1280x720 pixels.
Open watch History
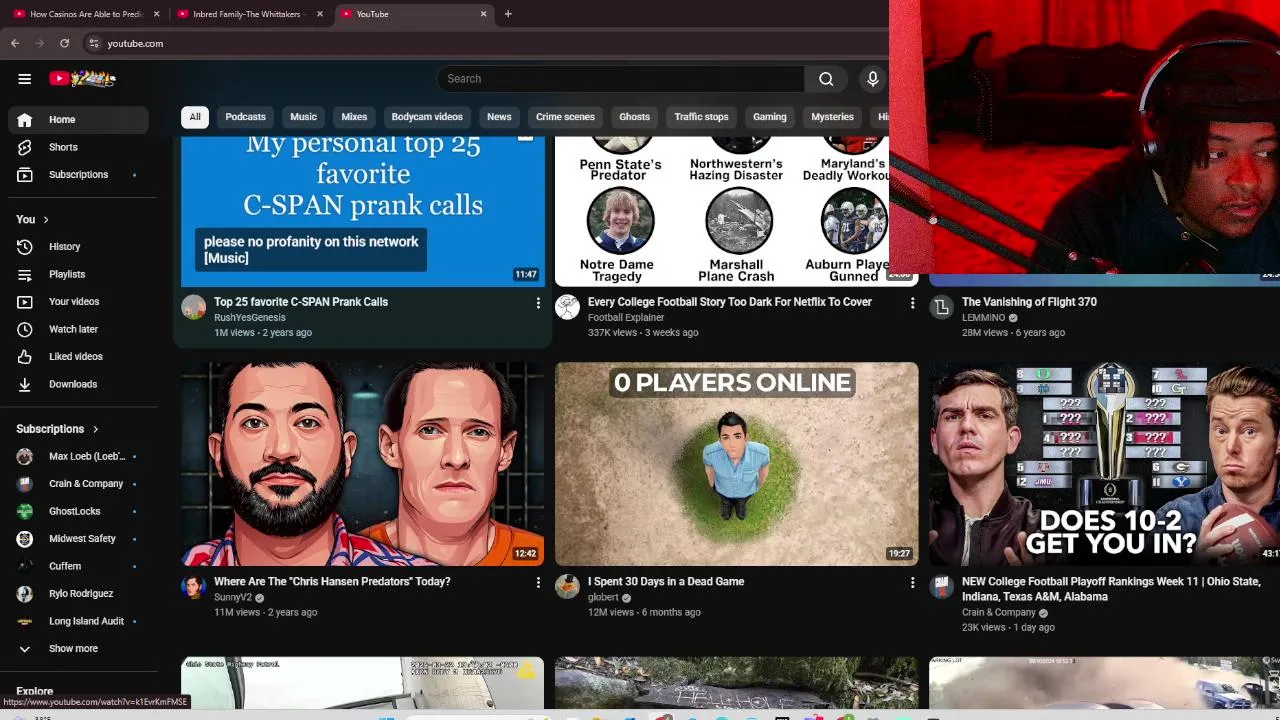(x=78, y=246)
